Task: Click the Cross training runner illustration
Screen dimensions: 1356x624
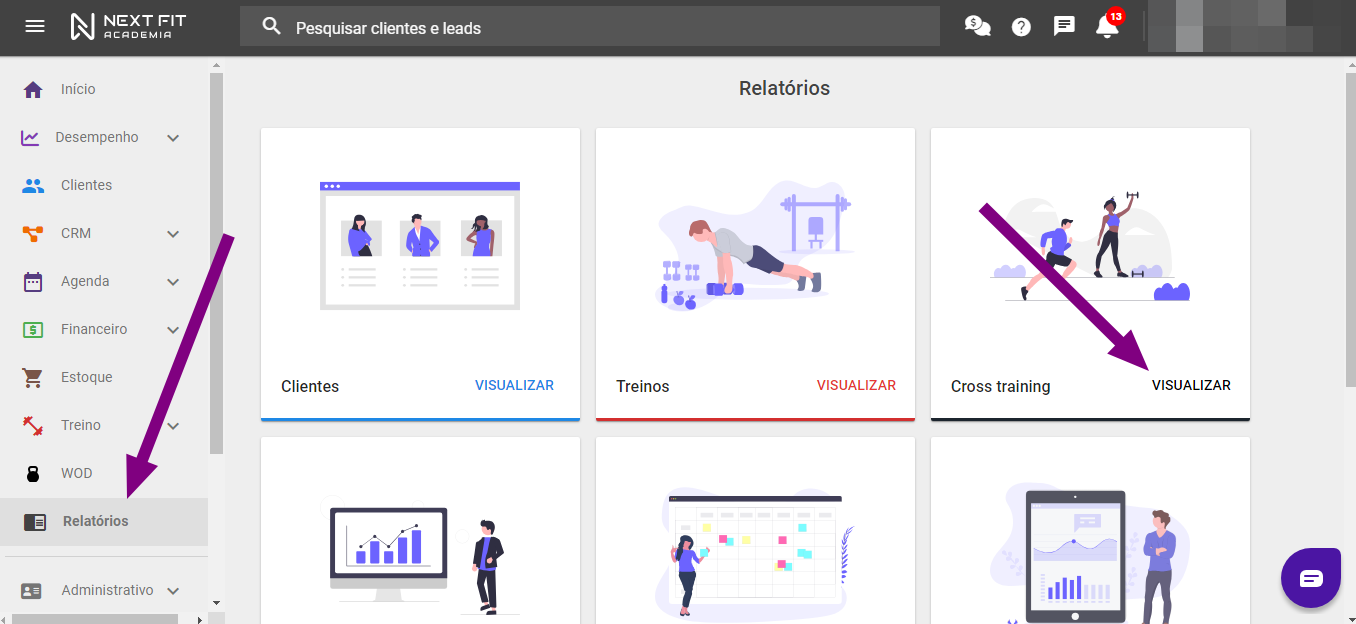Action: [x=1090, y=246]
